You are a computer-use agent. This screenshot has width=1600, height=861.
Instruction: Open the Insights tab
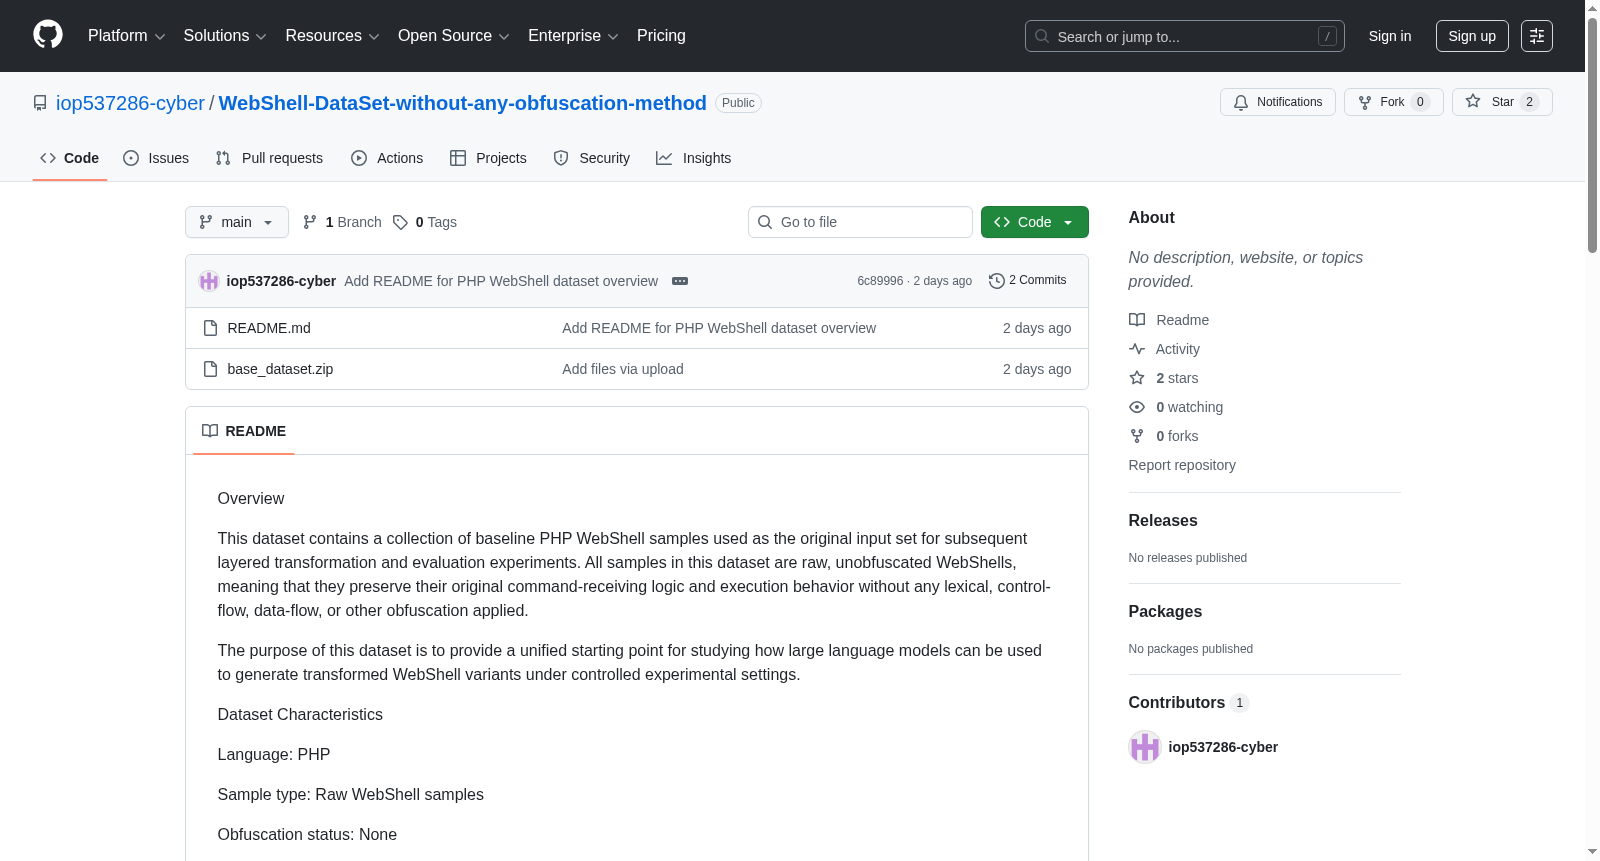pyautogui.click(x=694, y=158)
